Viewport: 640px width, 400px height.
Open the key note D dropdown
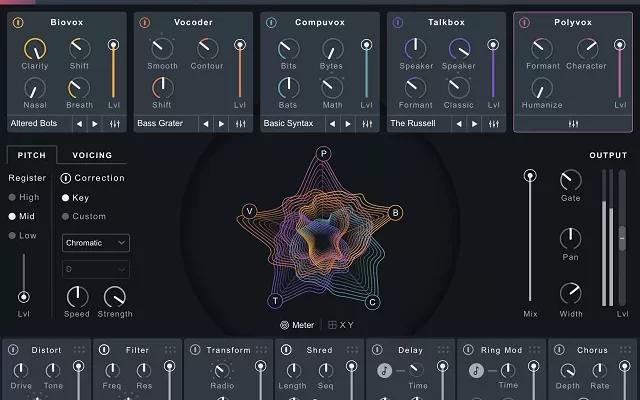tap(95, 269)
